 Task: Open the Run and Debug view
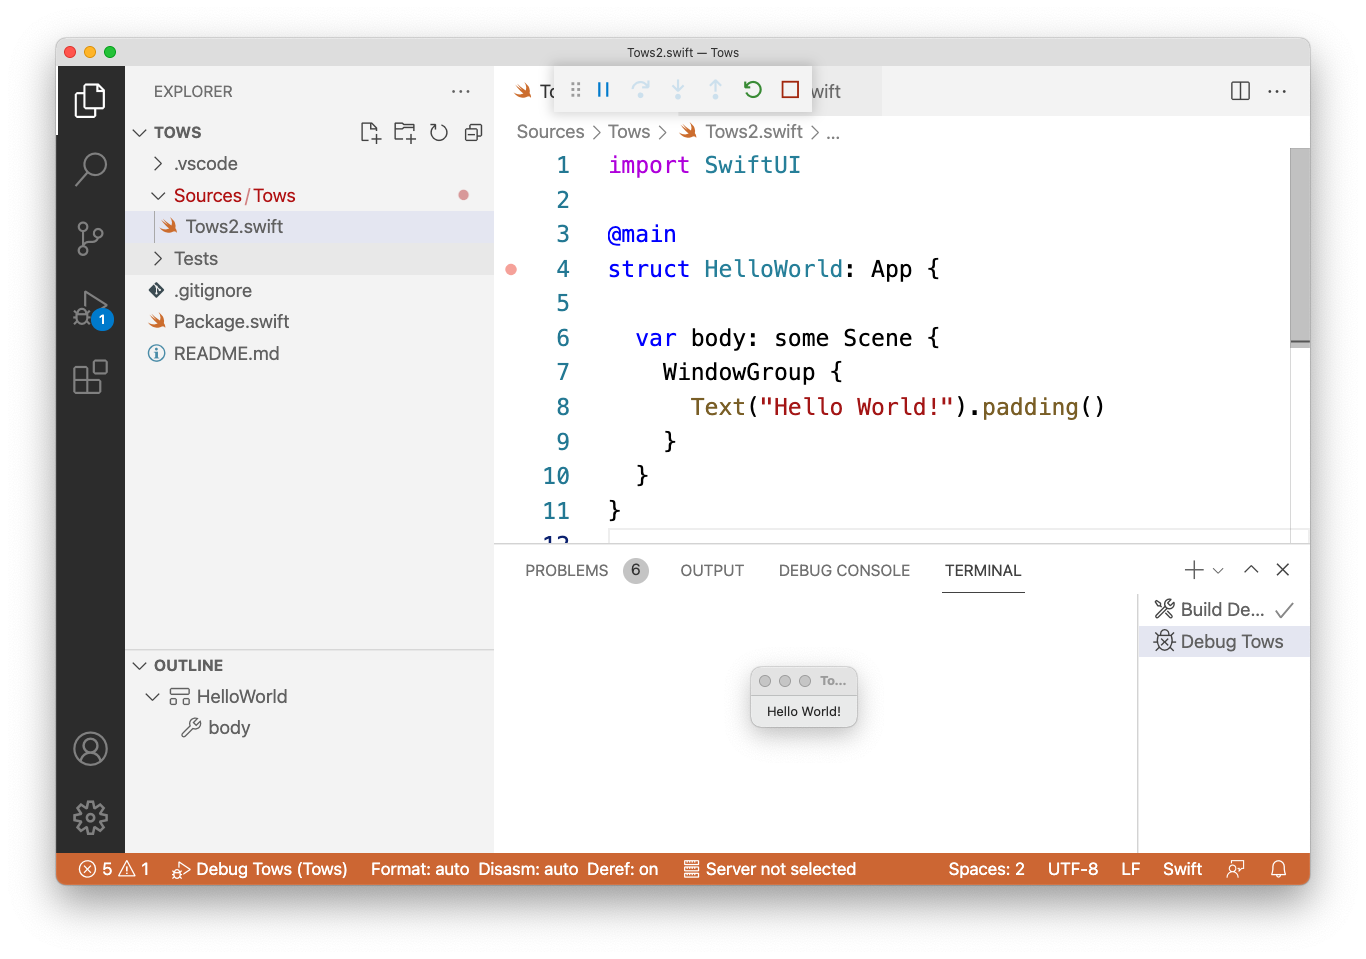click(92, 309)
